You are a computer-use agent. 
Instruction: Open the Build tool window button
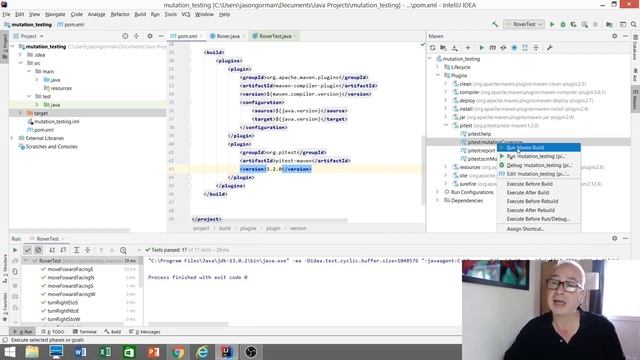click(x=113, y=332)
